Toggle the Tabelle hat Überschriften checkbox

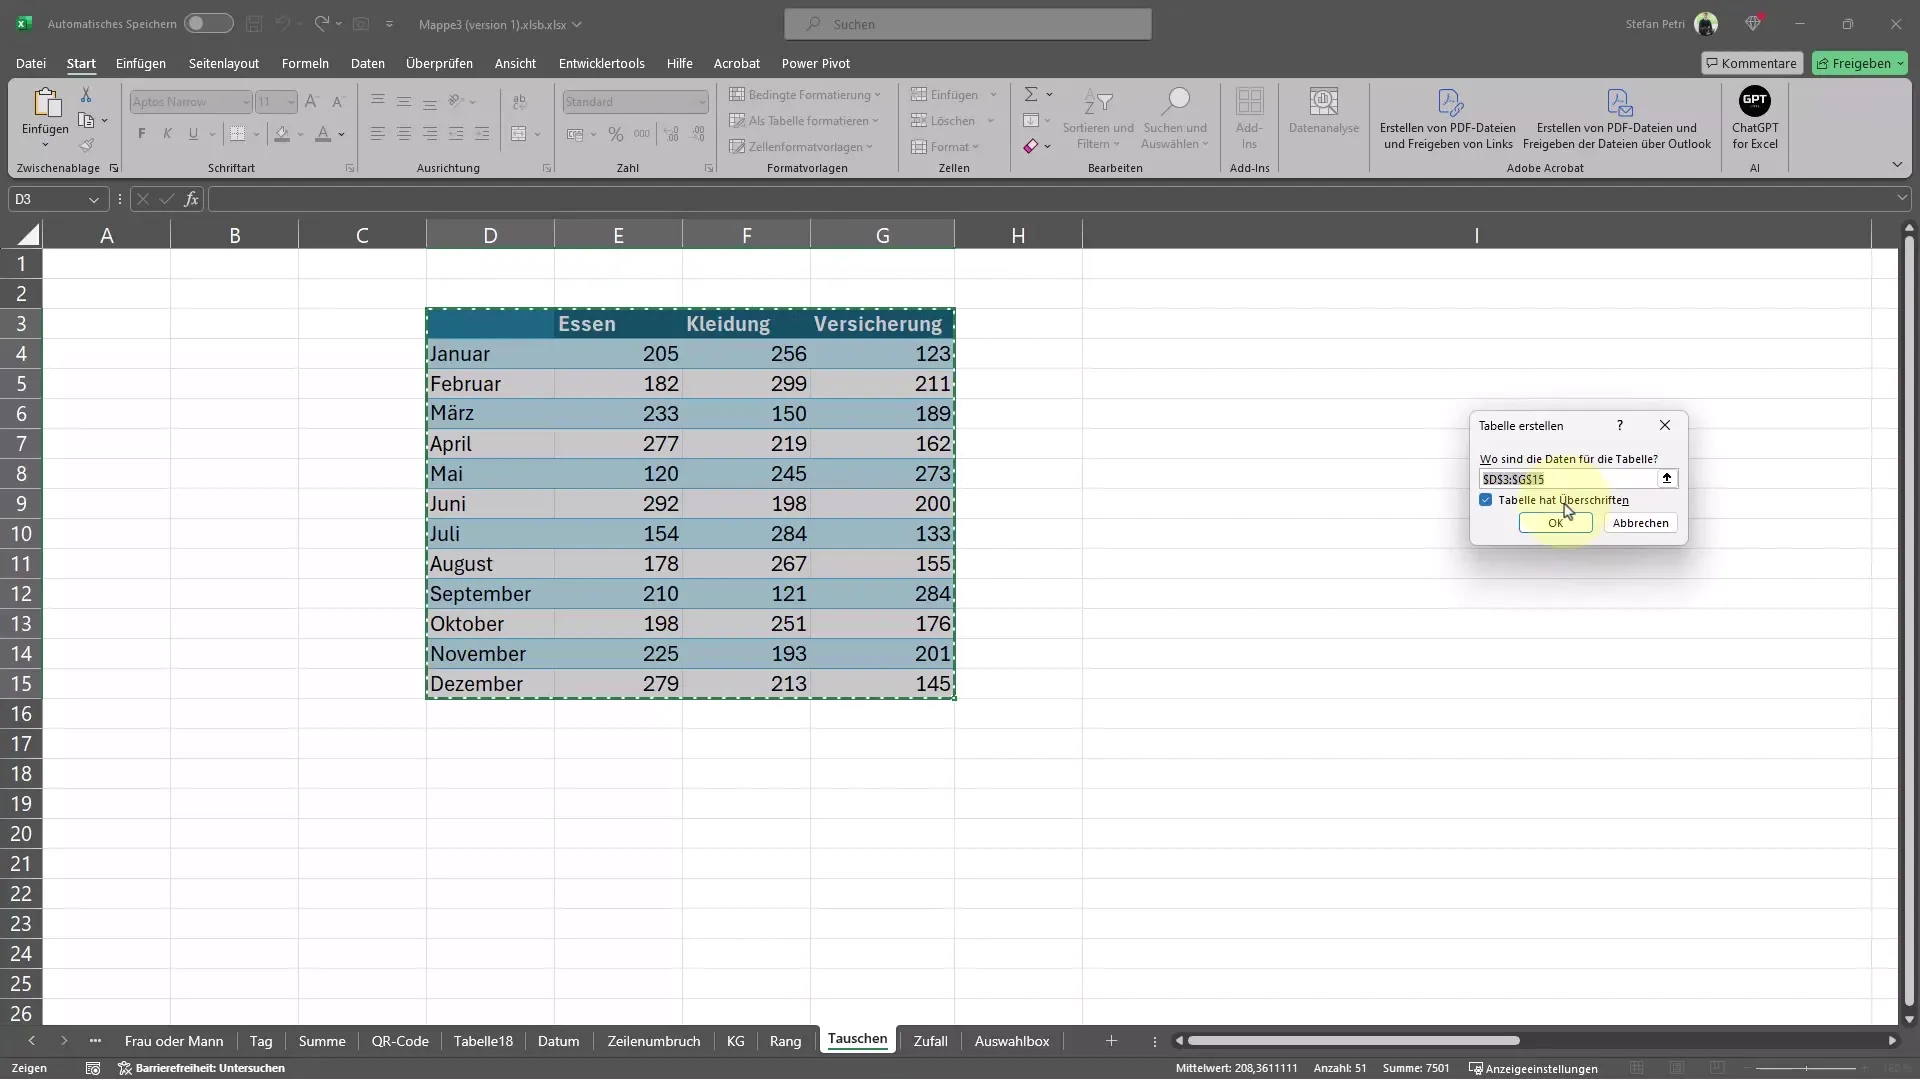tap(1486, 500)
